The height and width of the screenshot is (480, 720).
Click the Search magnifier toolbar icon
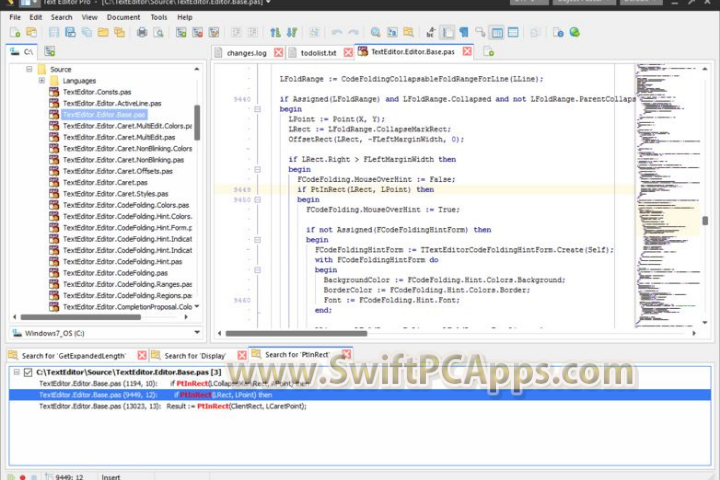pos(375,32)
